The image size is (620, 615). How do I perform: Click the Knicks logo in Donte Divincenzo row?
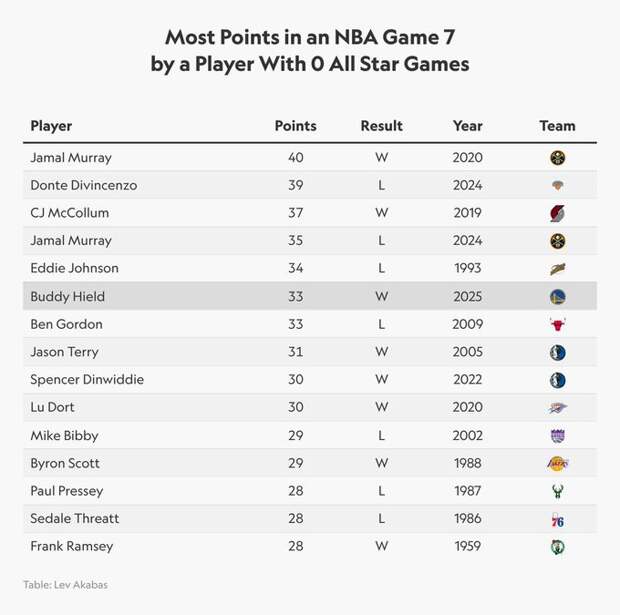558,185
